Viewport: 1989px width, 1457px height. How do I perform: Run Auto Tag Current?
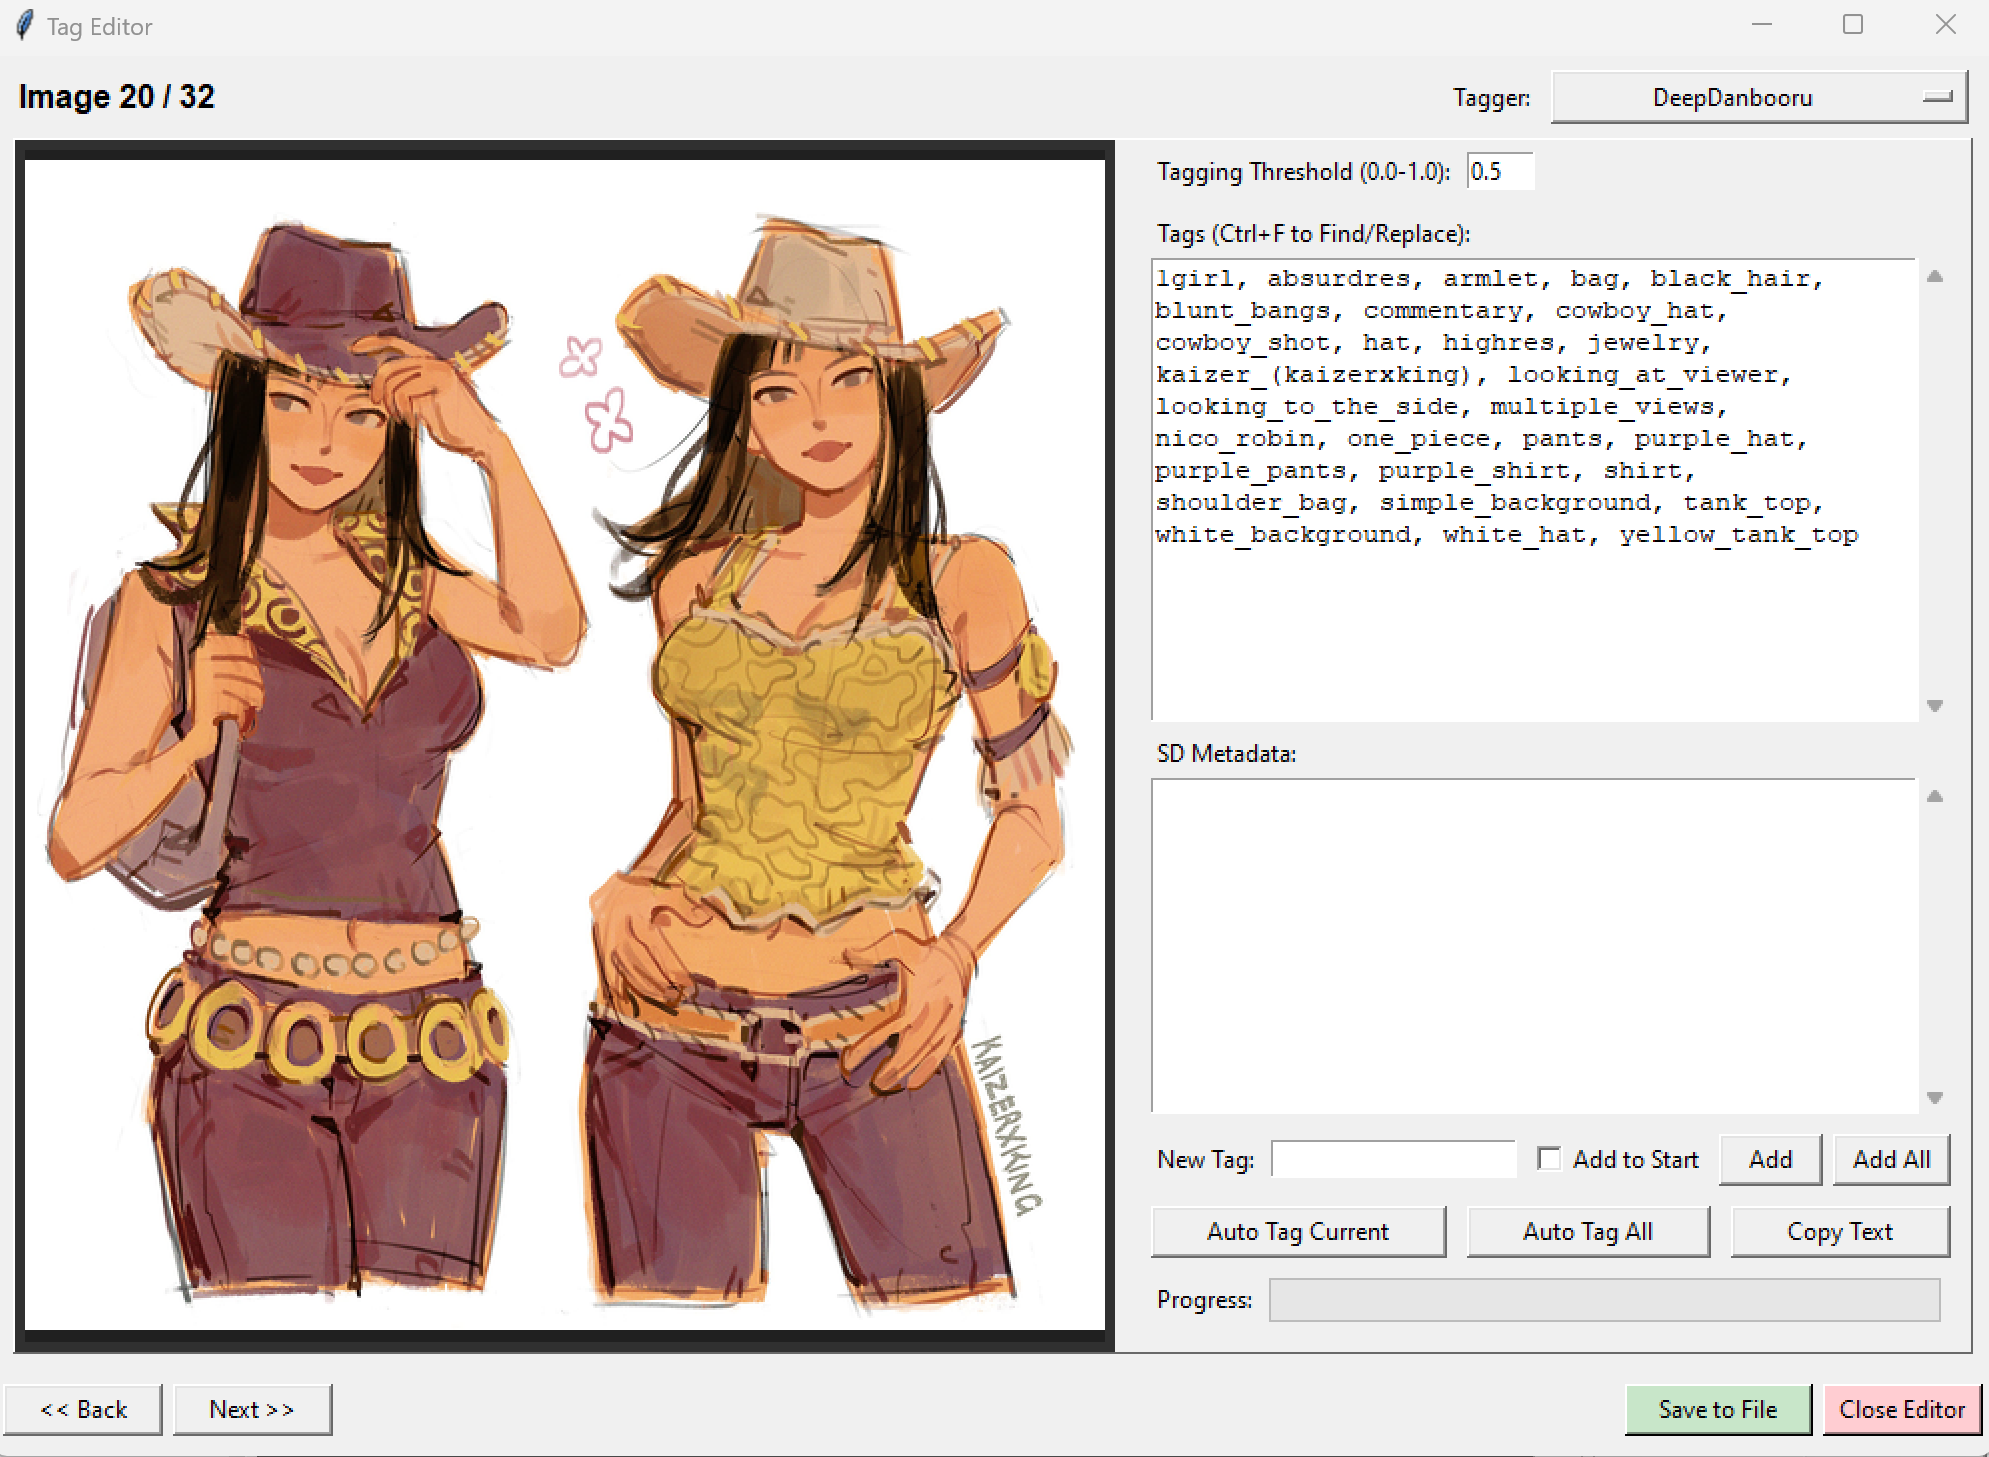1297,1232
